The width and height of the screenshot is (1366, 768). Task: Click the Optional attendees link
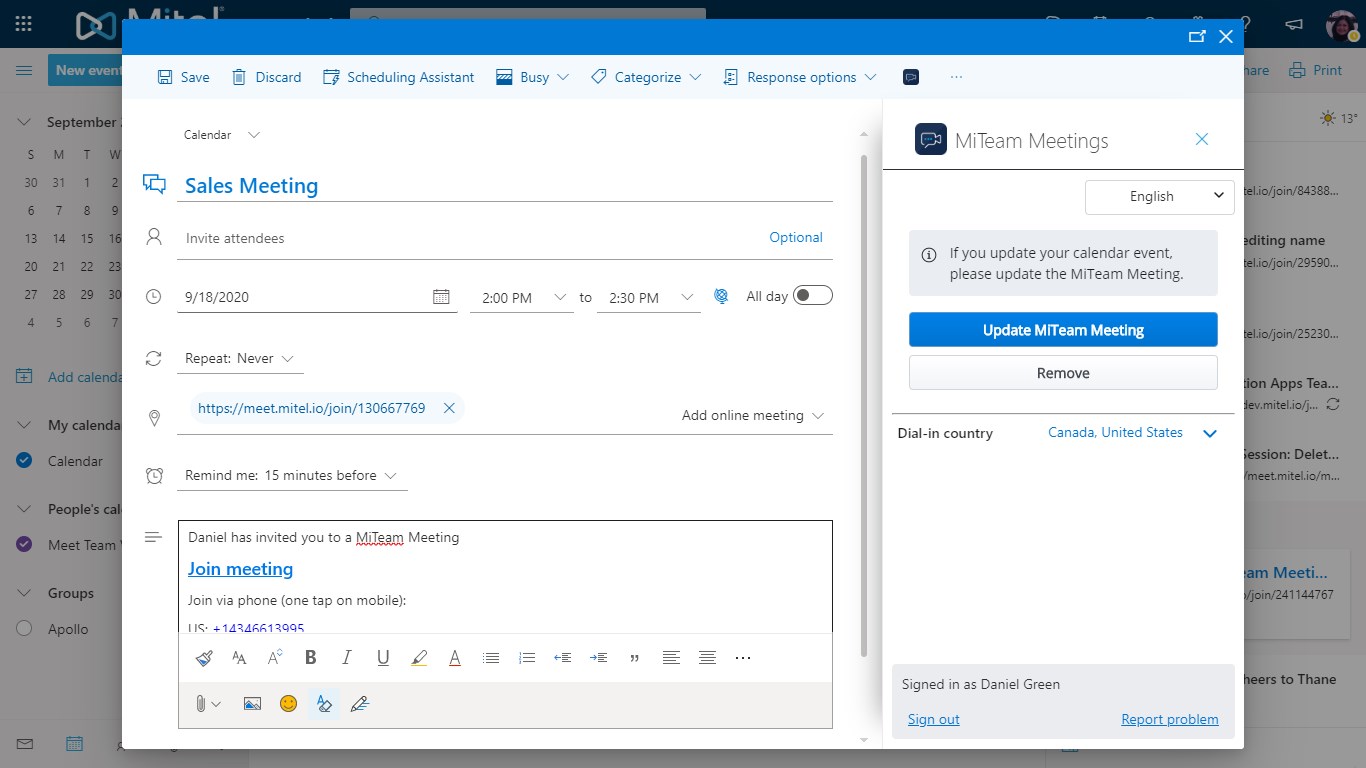796,238
